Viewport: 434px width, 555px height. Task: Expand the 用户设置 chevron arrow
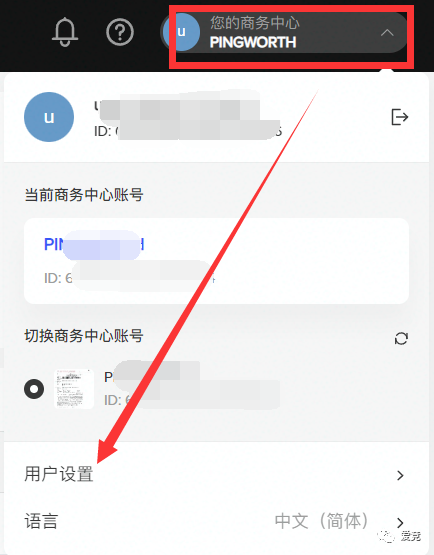(x=400, y=475)
